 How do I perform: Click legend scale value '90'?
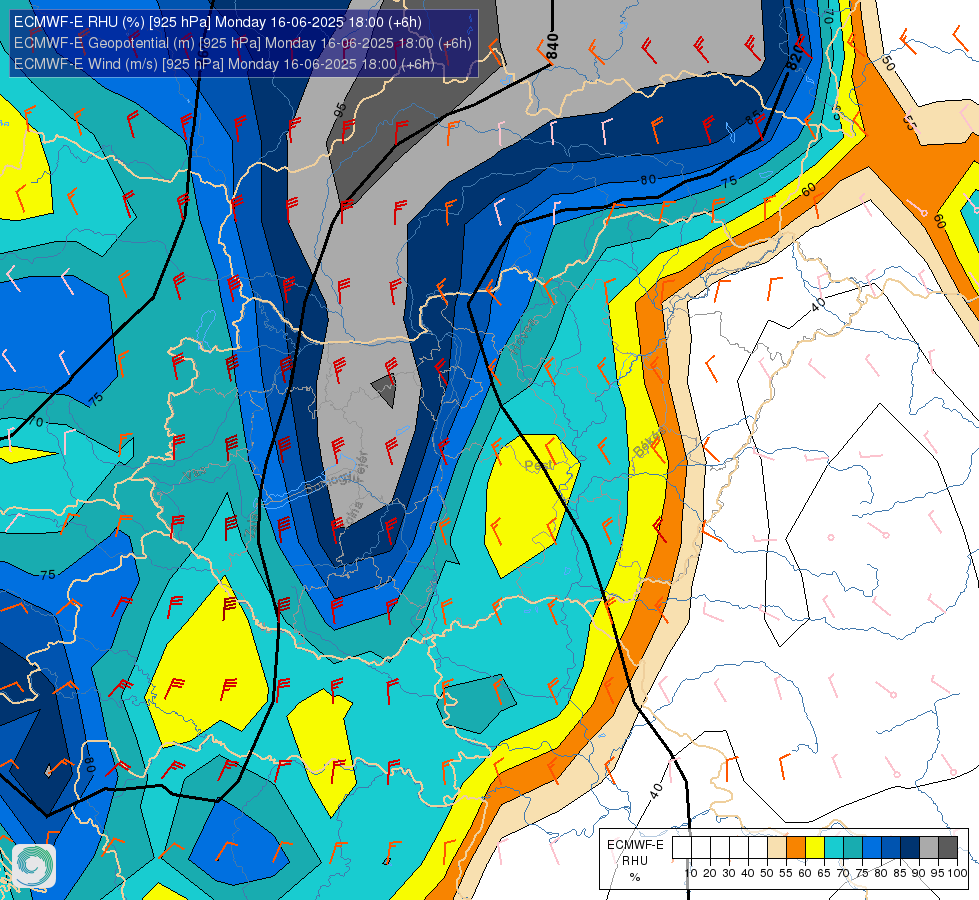(918, 873)
